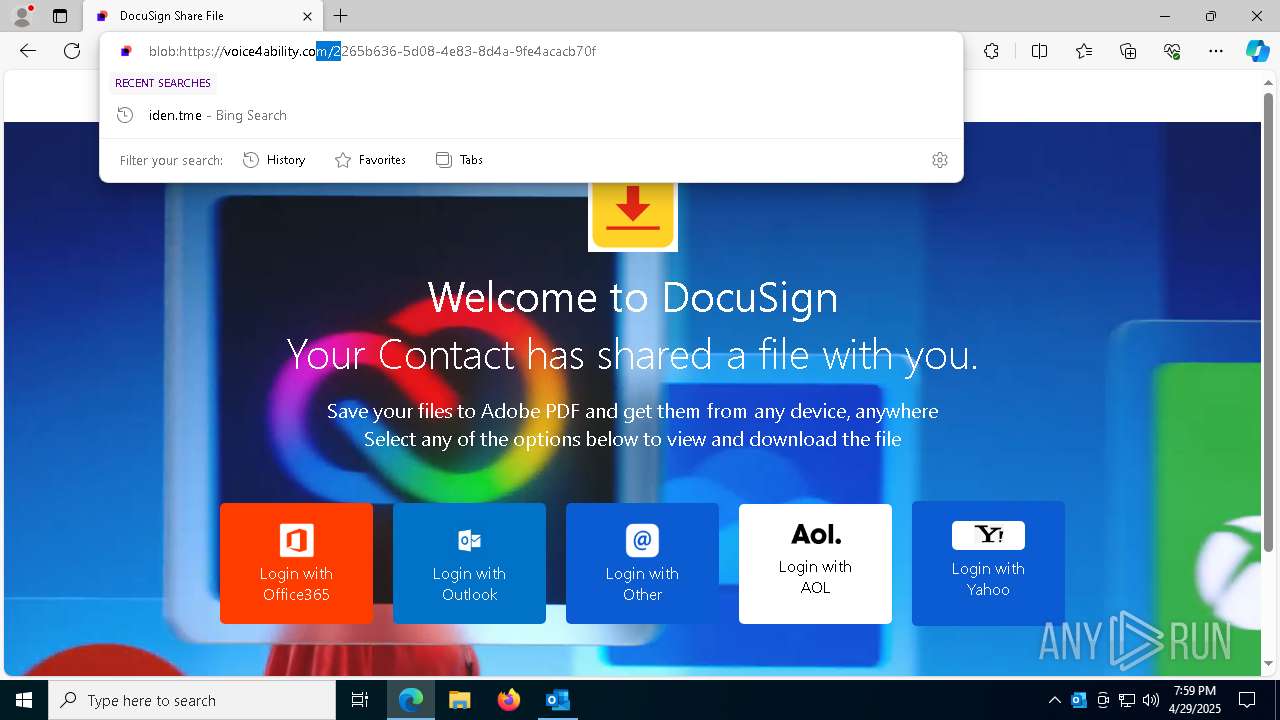Open the clock showing 7:59 PM
The width and height of the screenshot is (1280, 720).
click(1195, 699)
